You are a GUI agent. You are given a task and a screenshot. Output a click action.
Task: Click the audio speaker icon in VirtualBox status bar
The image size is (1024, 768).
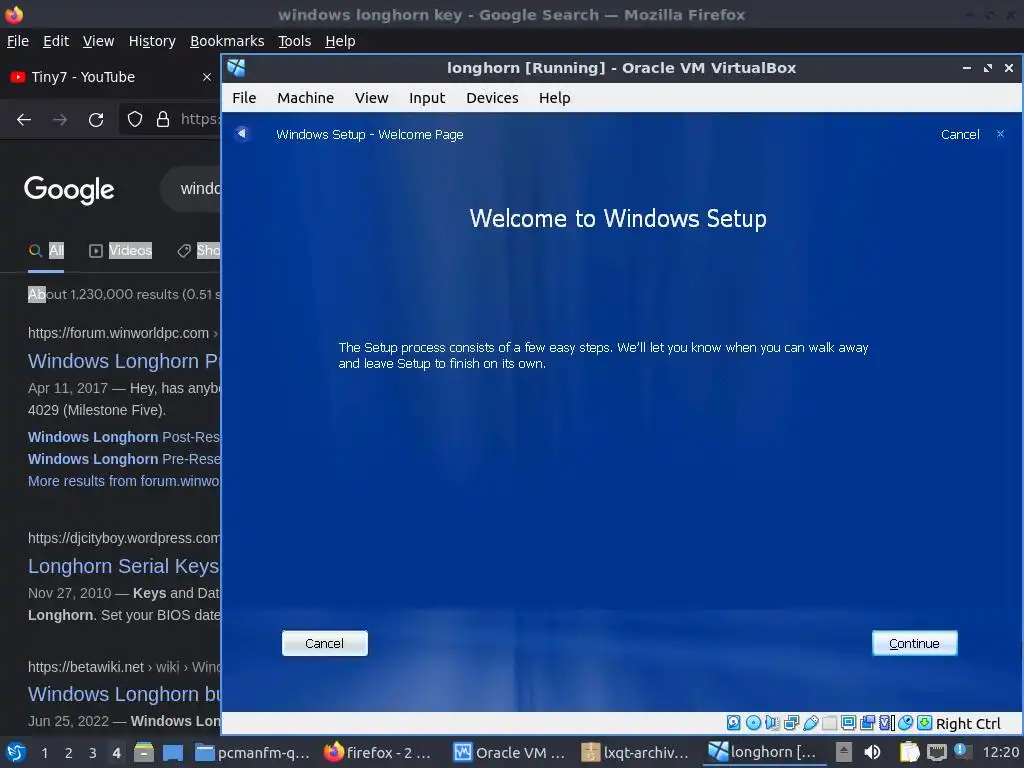tap(772, 723)
